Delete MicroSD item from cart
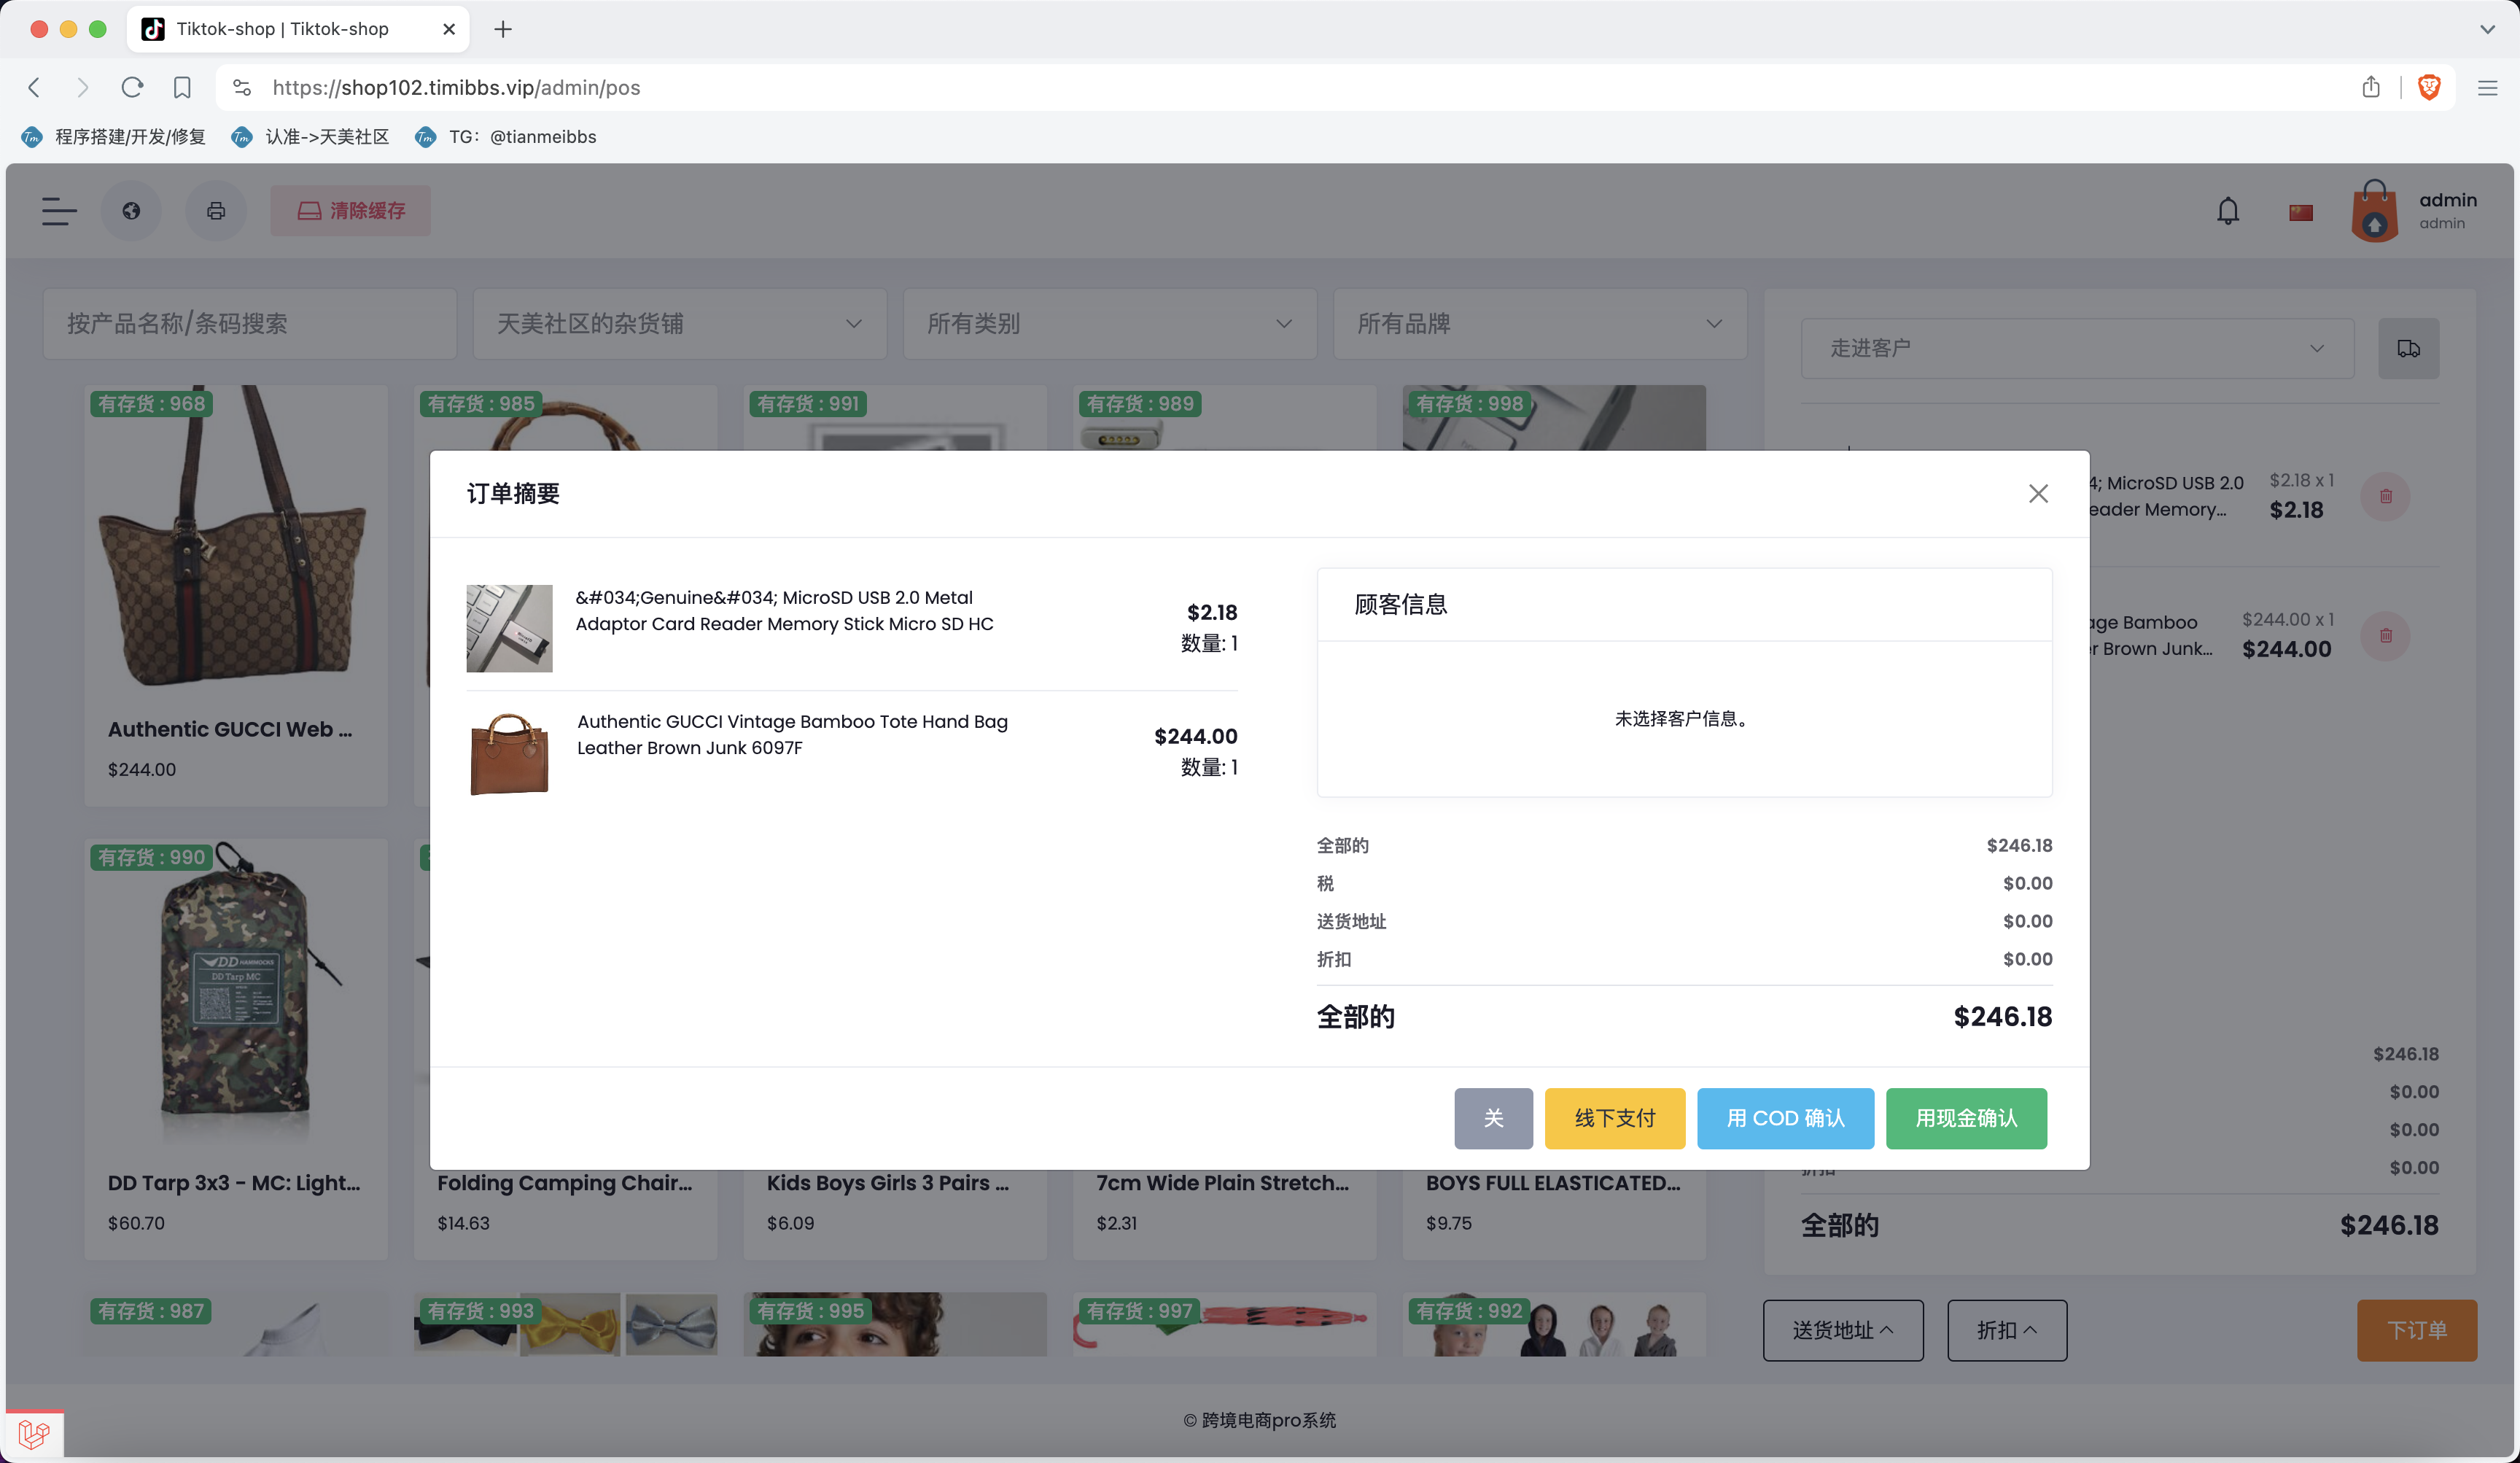The image size is (2520, 1463). click(2385, 496)
